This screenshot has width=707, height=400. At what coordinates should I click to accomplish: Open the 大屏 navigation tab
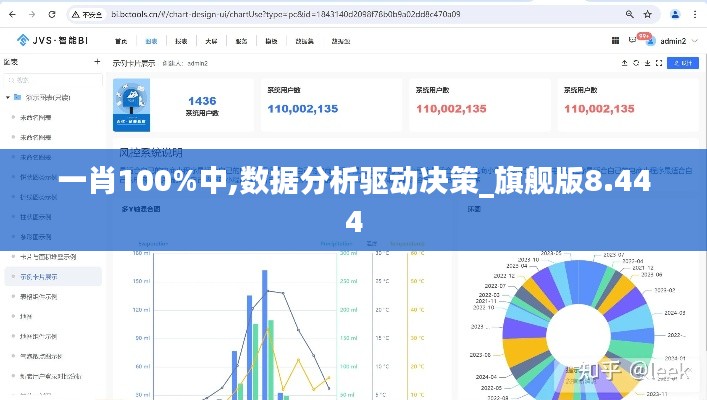211,41
